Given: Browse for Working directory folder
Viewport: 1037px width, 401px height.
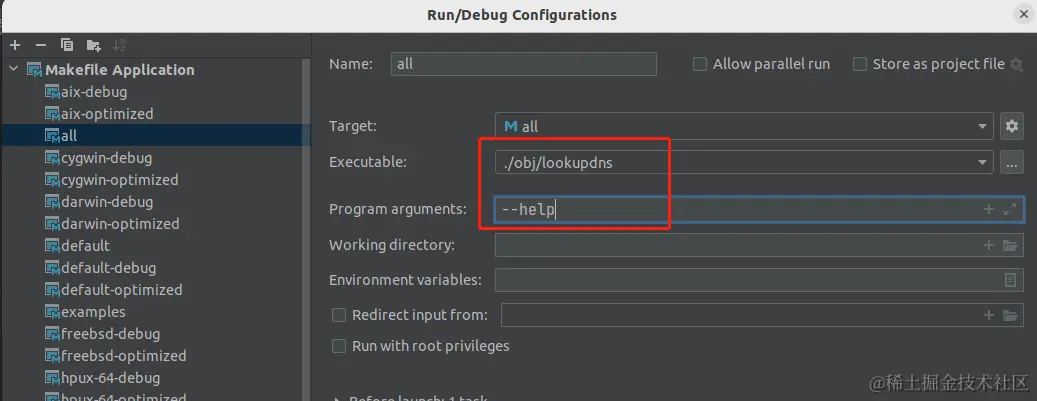Looking at the screenshot, I should click(1010, 245).
